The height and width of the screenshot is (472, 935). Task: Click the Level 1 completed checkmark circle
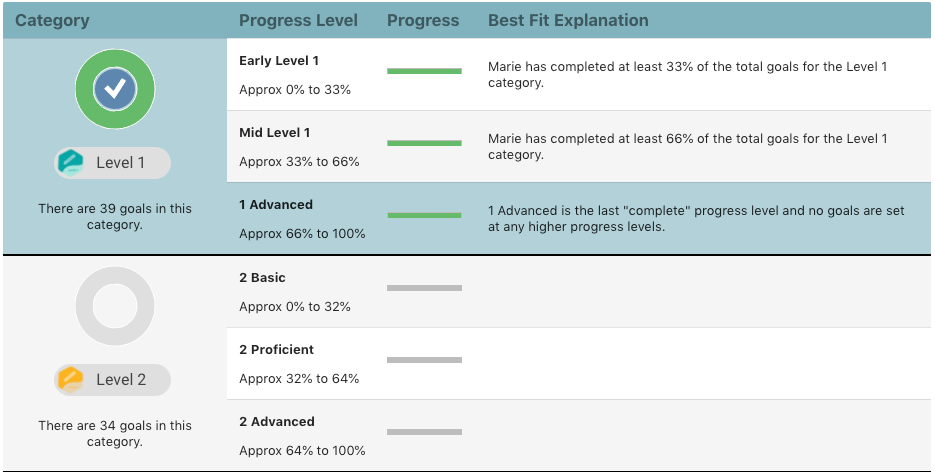pyautogui.click(x=115, y=89)
